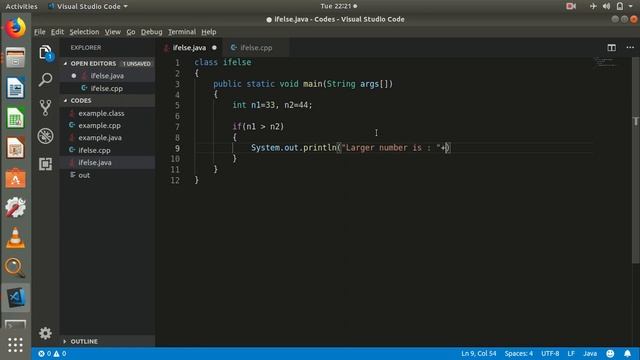Open the Activities overview

(21, 6)
